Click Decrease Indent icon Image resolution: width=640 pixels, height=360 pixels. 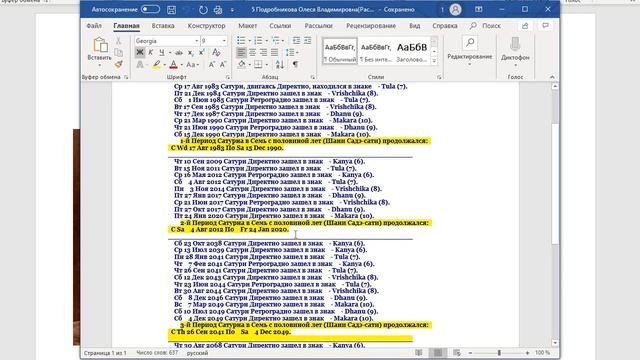296,40
